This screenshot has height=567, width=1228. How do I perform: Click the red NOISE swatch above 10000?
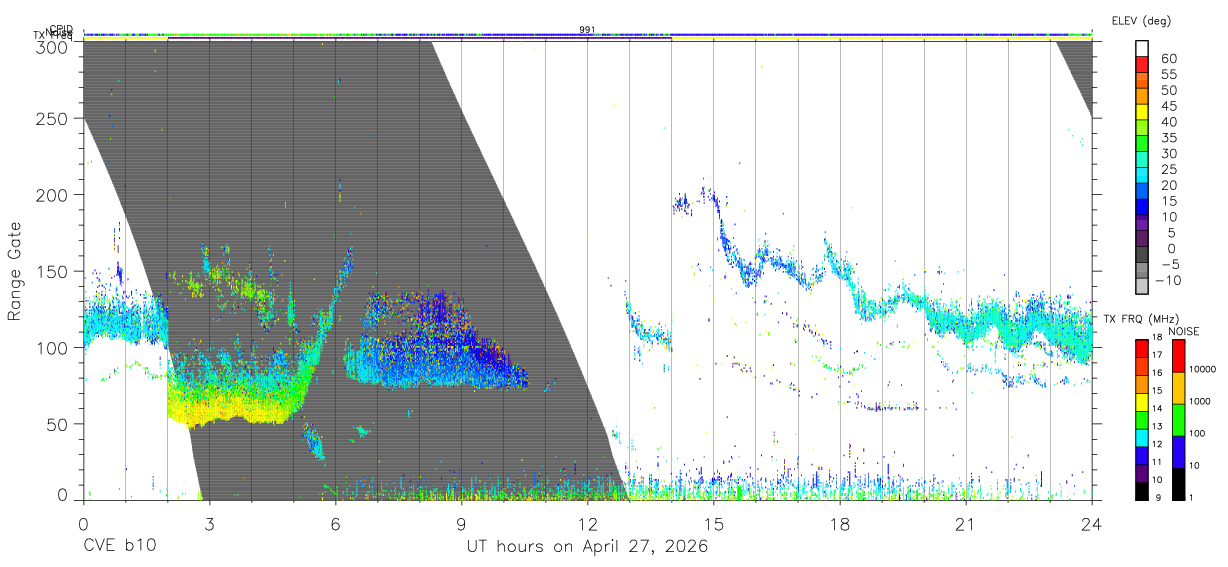pyautogui.click(x=1178, y=355)
